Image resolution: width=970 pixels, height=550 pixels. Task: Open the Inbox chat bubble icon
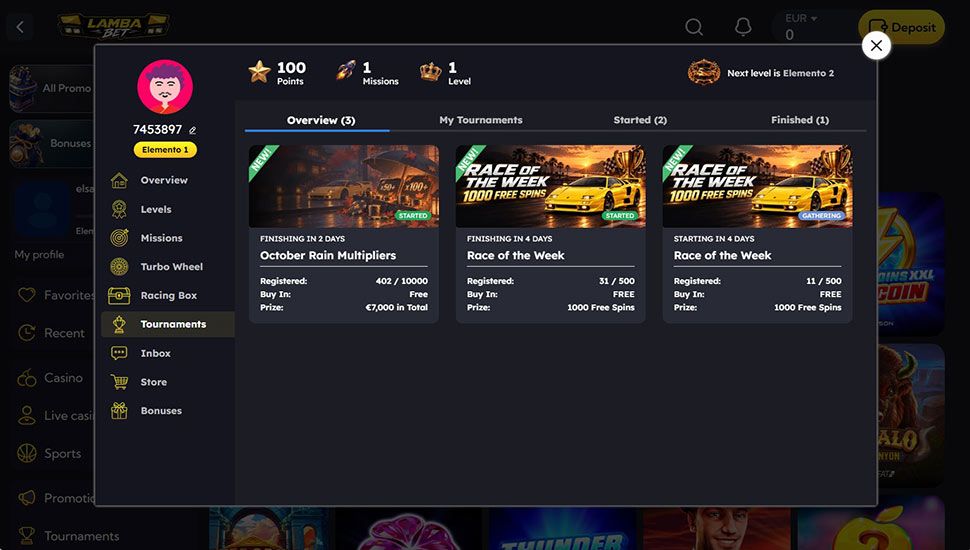(x=119, y=353)
